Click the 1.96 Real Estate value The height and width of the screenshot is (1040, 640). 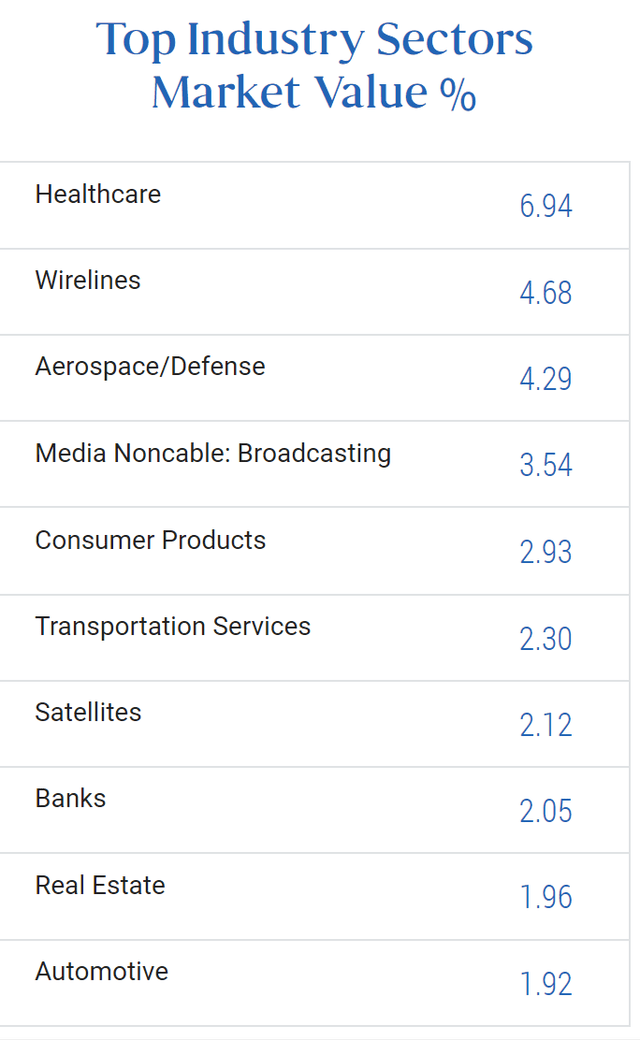[545, 897]
